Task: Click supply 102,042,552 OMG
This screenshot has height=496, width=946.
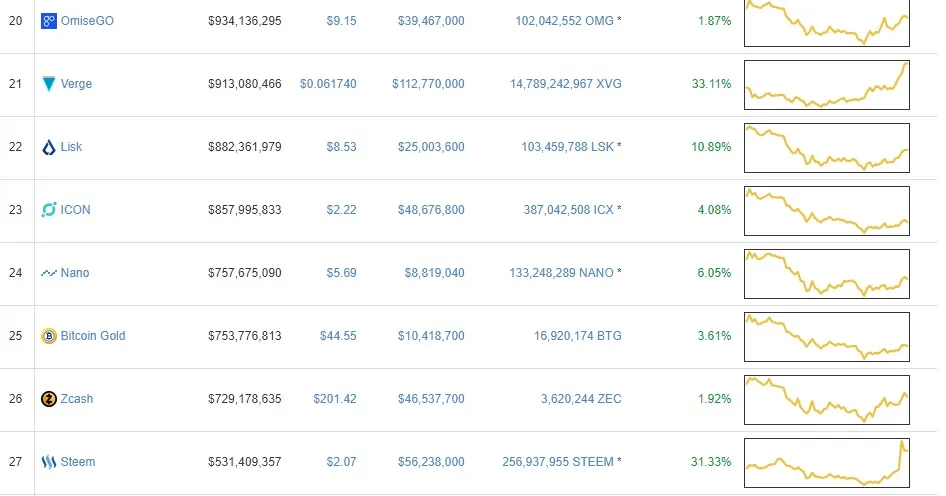Action: click(x=565, y=21)
